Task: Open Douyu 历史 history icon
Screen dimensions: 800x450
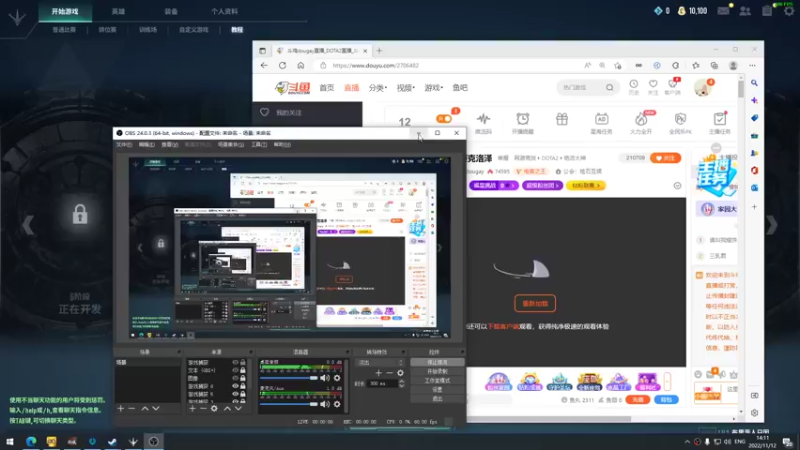Action: 634,87
